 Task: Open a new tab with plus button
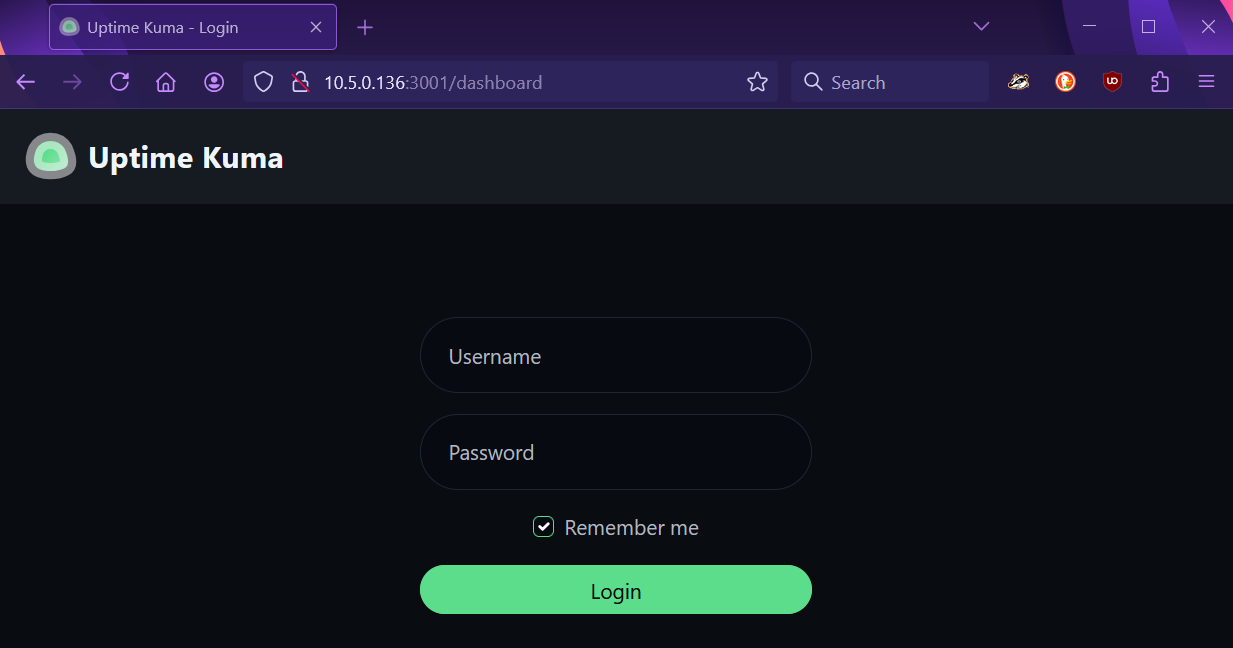(365, 27)
